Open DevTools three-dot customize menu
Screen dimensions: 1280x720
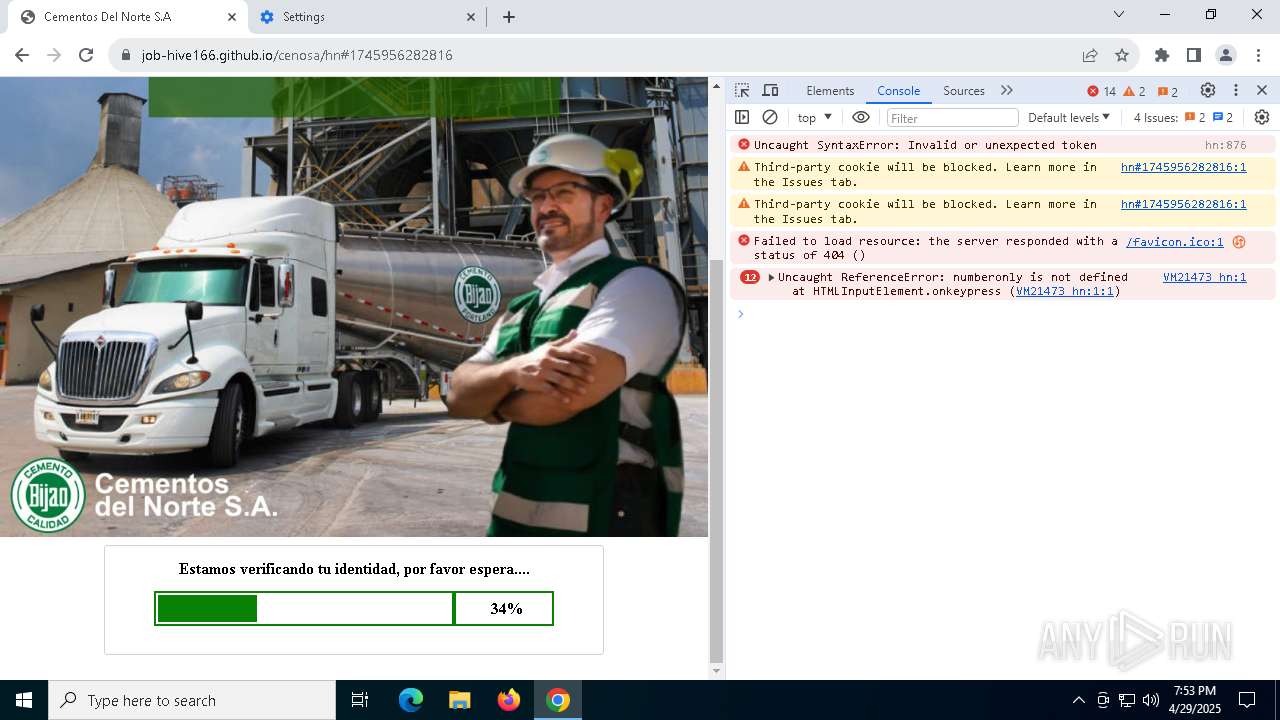pos(1236,91)
